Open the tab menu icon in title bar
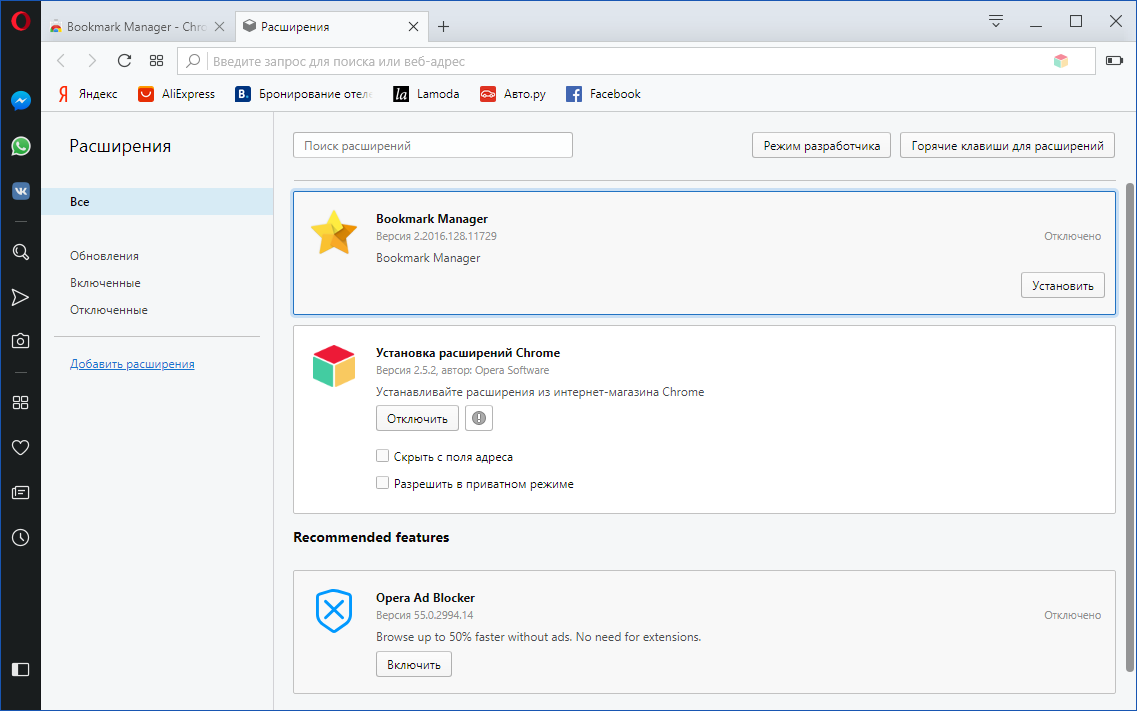The height and width of the screenshot is (711, 1137). 996,22
